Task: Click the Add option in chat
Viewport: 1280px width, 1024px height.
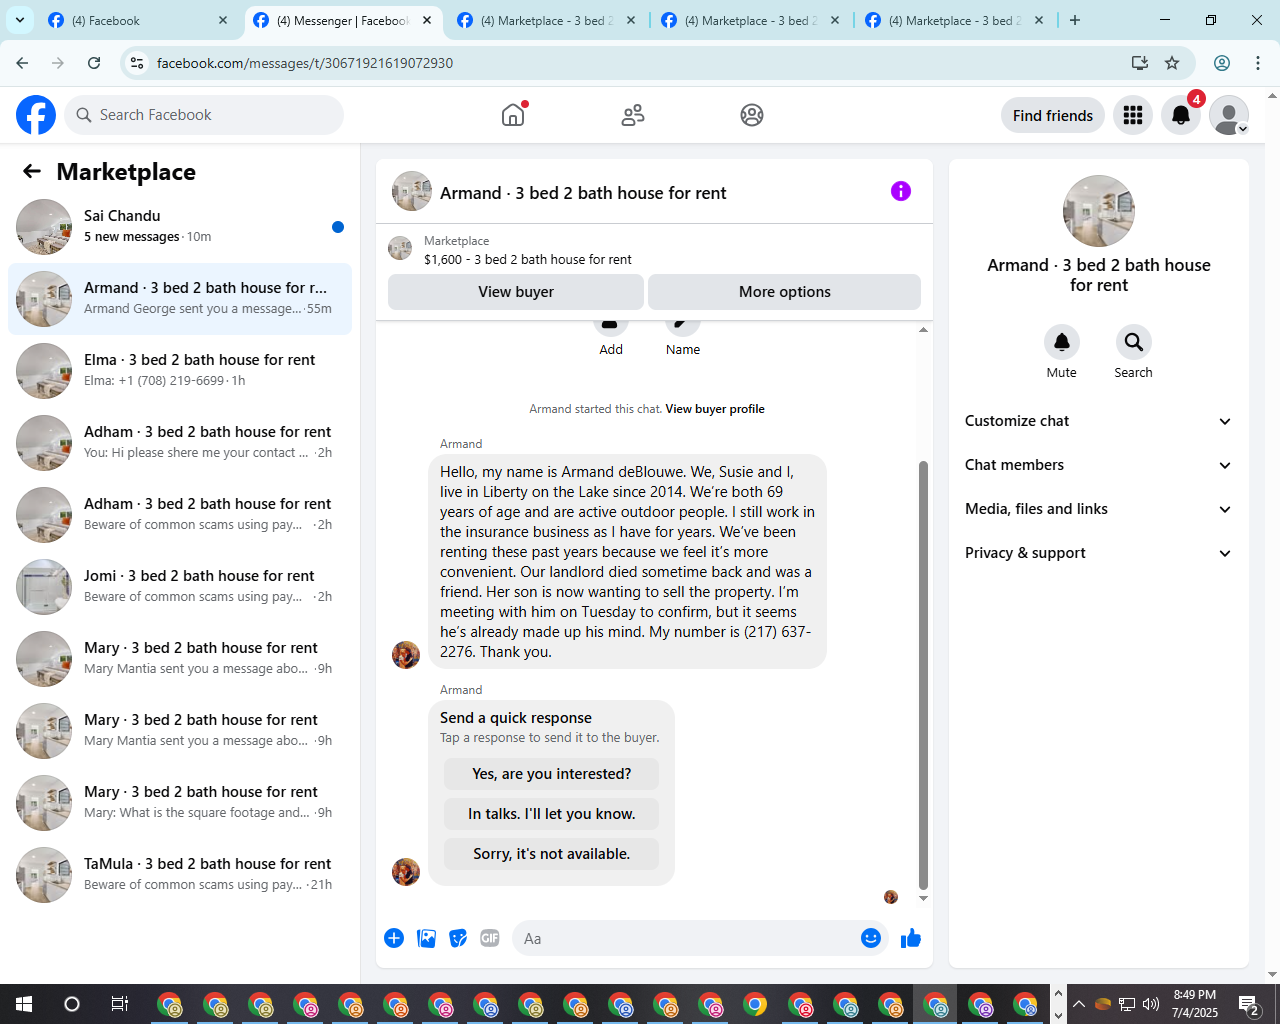Action: [611, 337]
